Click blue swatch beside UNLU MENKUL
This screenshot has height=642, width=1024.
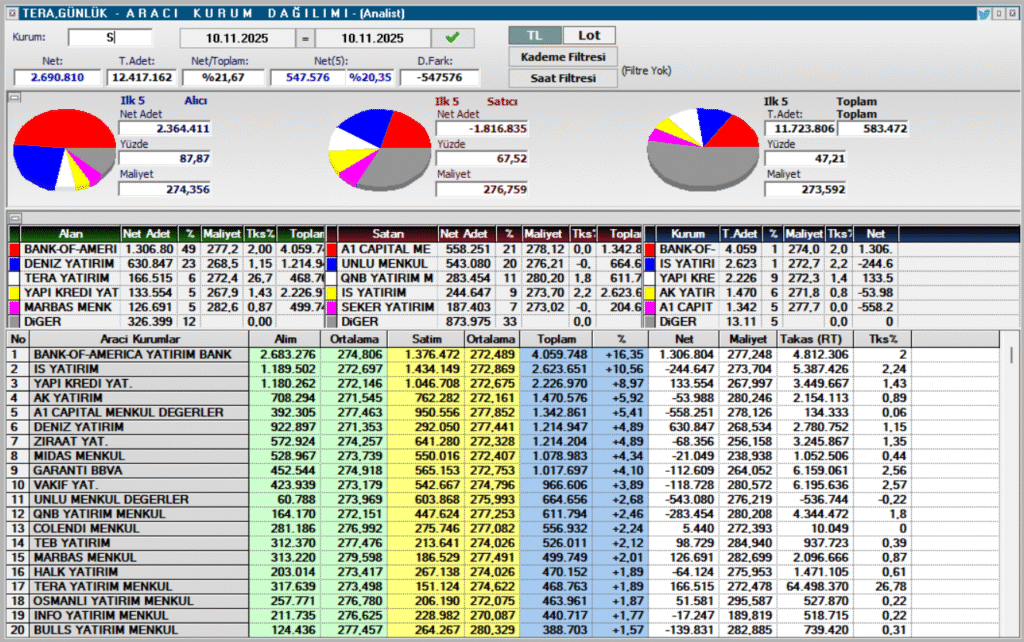coord(332,264)
